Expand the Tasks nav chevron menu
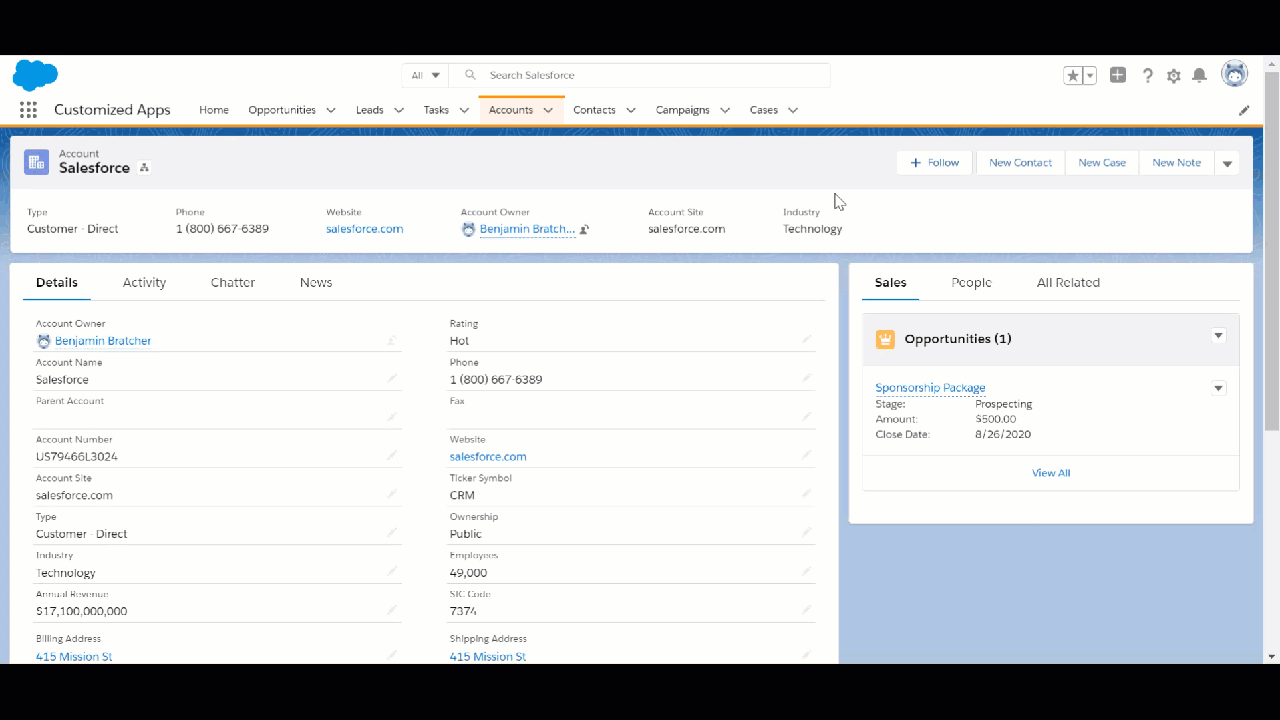Viewport: 1280px width, 720px height. (464, 110)
